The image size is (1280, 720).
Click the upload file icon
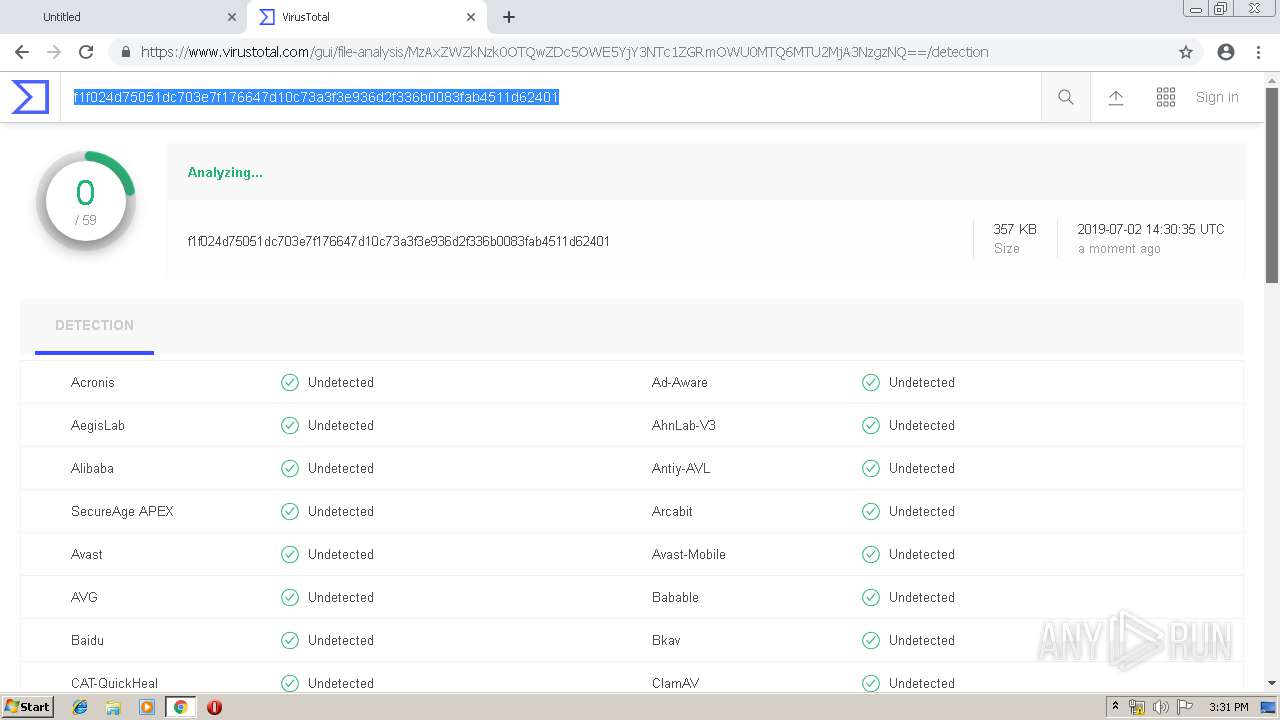[x=1116, y=97]
